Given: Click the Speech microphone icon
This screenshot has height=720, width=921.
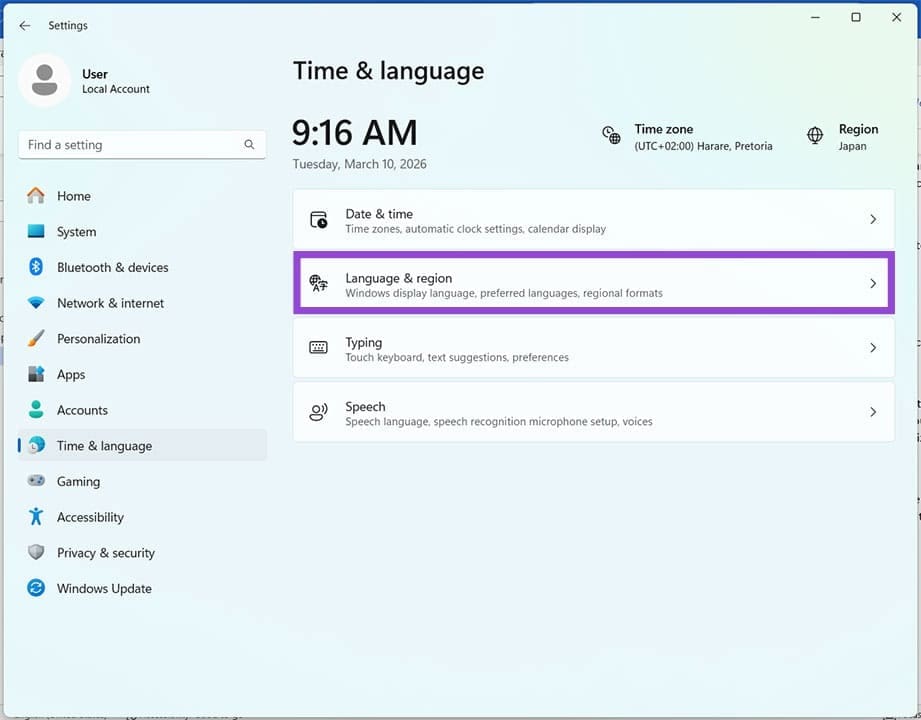Looking at the screenshot, I should click(318, 412).
